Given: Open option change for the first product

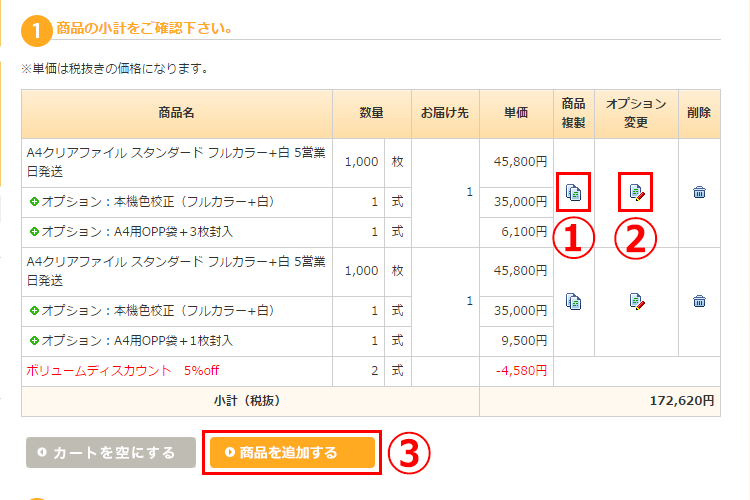Looking at the screenshot, I should (x=636, y=191).
